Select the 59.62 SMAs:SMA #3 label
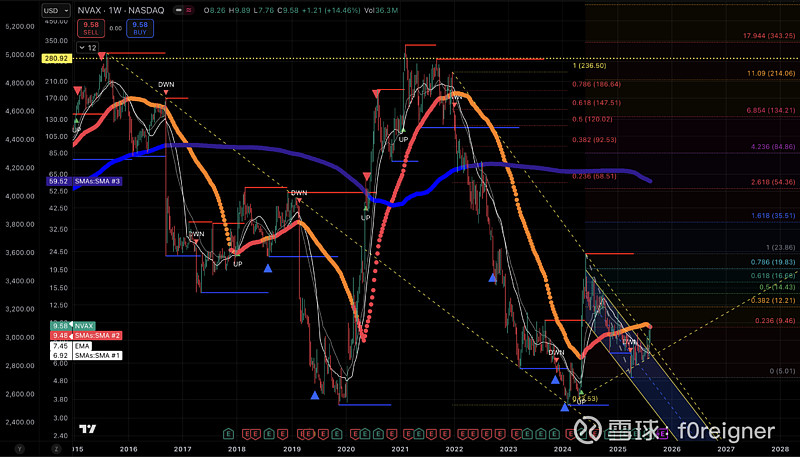 [x=83, y=181]
